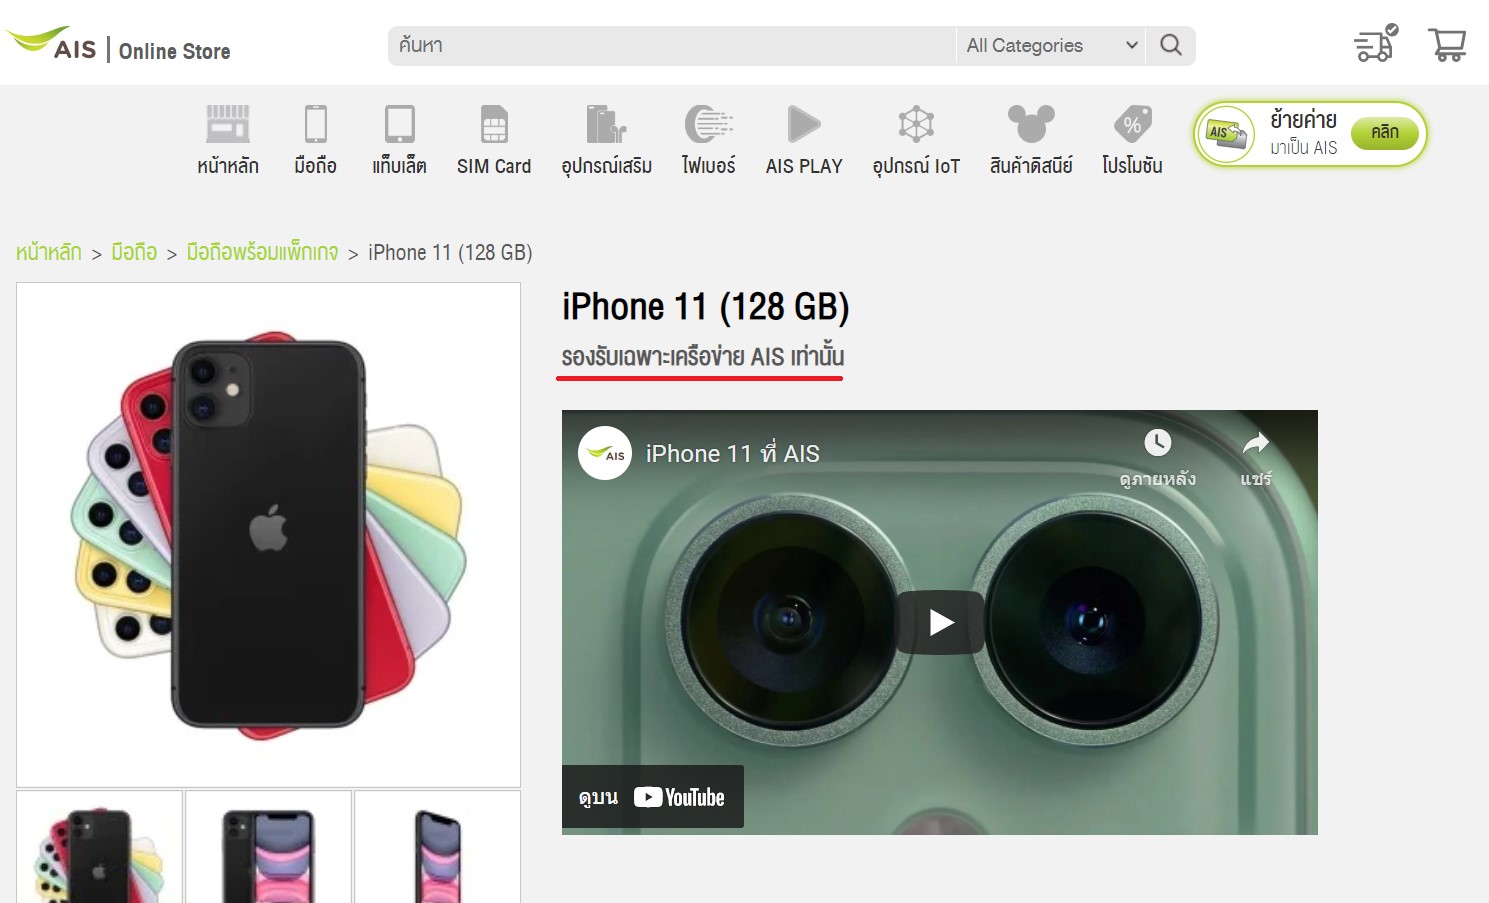Click the Share arrow in video

pyautogui.click(x=1256, y=442)
